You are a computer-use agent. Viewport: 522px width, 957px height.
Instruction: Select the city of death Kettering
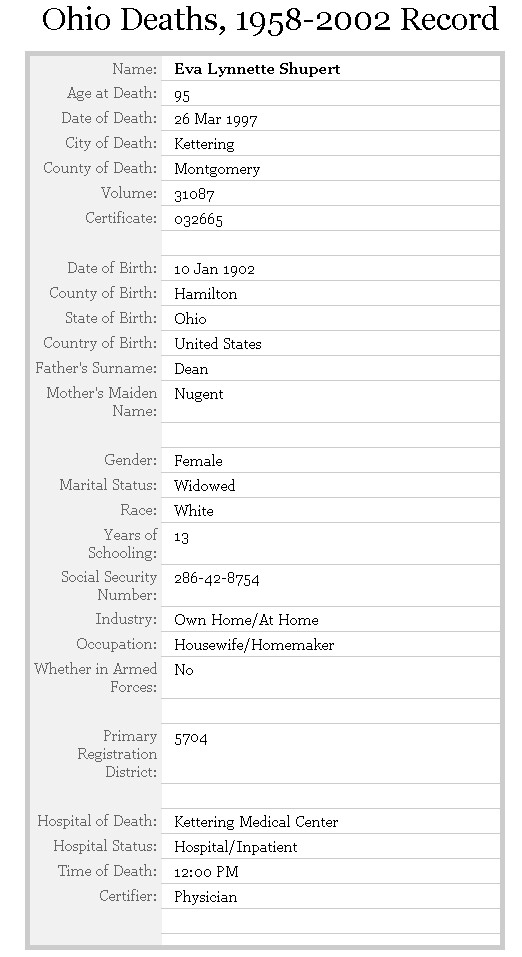[x=204, y=144]
